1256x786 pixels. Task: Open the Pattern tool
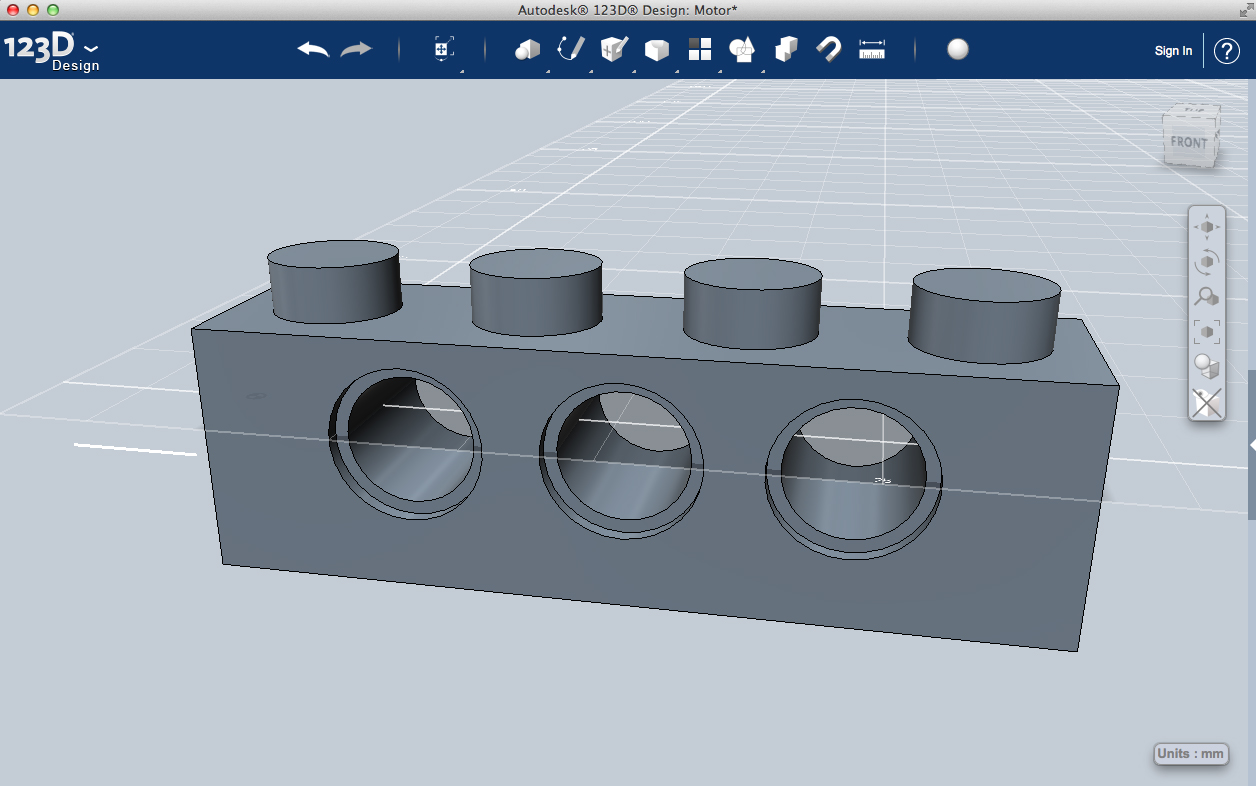point(700,48)
